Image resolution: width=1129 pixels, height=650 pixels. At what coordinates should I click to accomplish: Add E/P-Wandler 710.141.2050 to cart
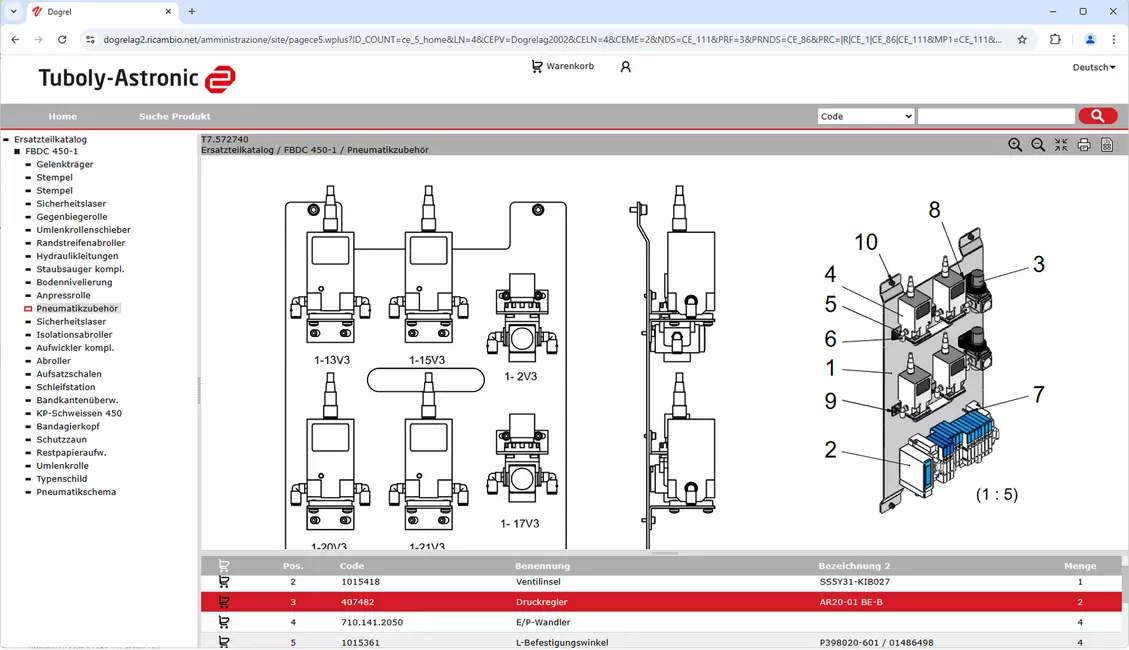pos(224,622)
